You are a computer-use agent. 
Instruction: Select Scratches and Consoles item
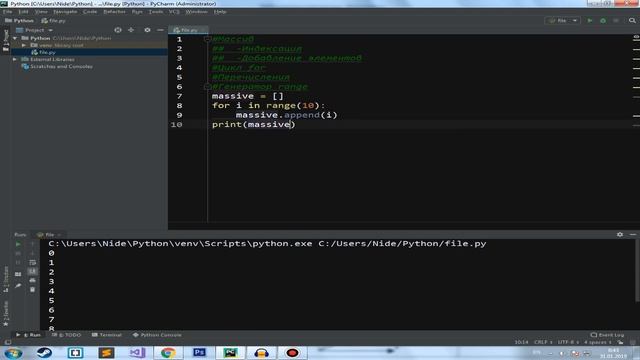(x=58, y=67)
